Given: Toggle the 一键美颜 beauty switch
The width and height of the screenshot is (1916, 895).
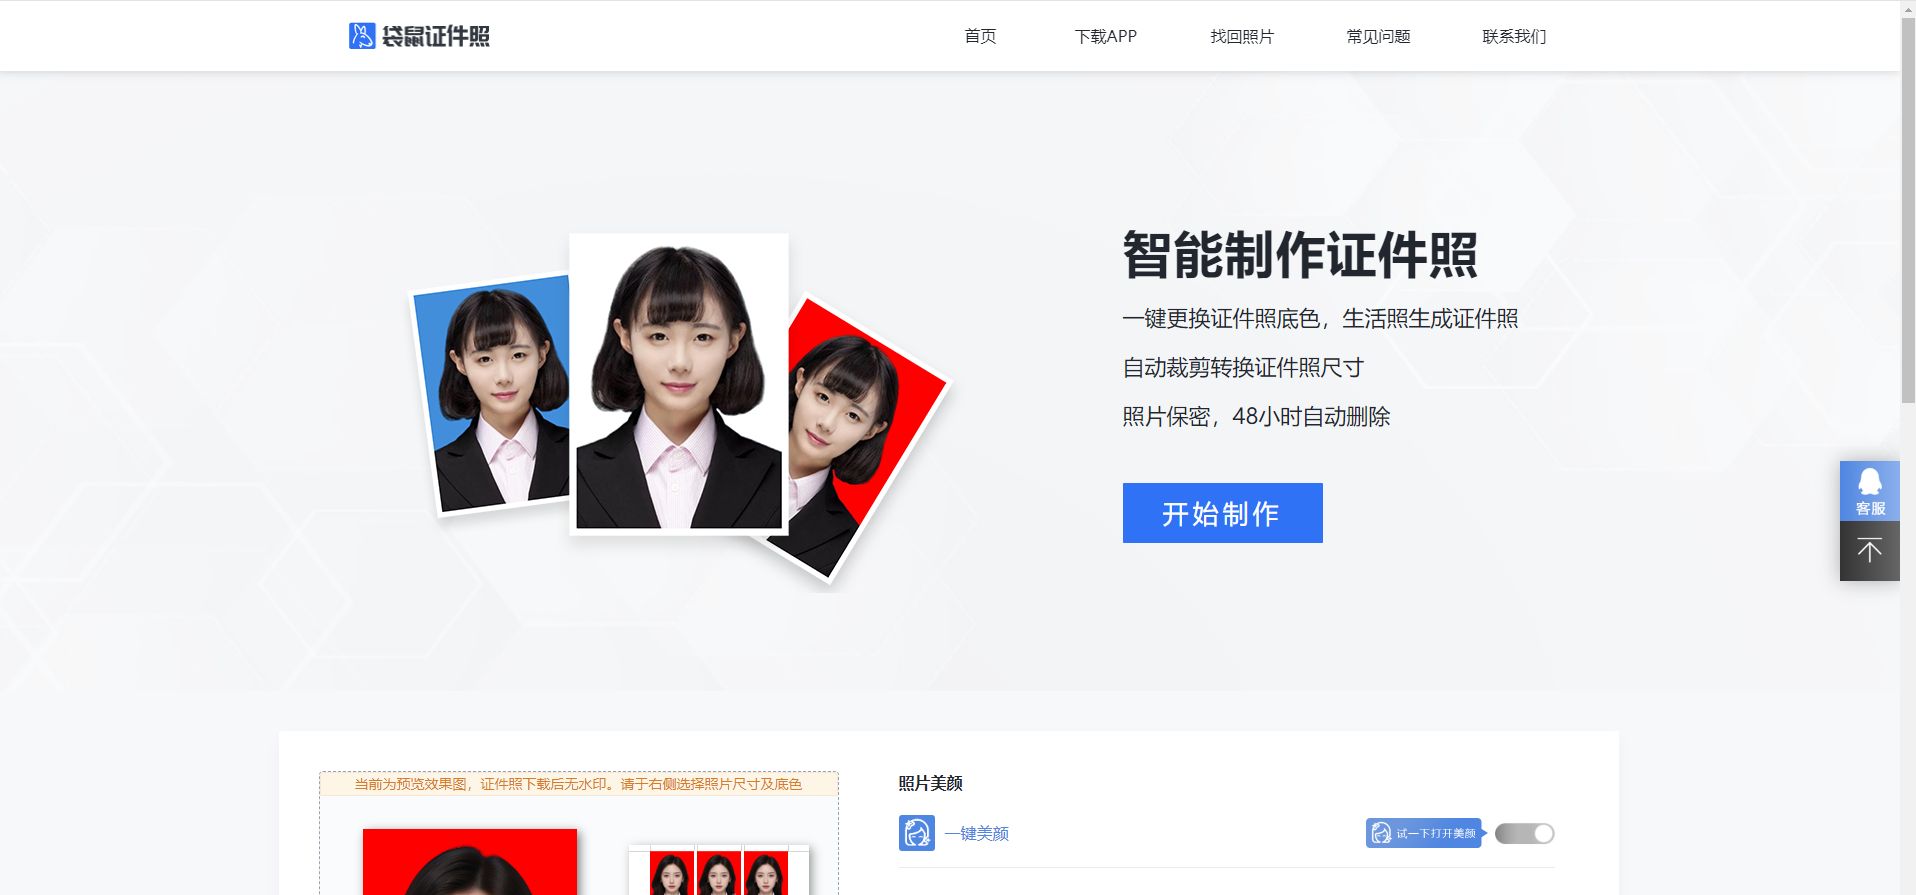Looking at the screenshot, I should pyautogui.click(x=1524, y=833).
